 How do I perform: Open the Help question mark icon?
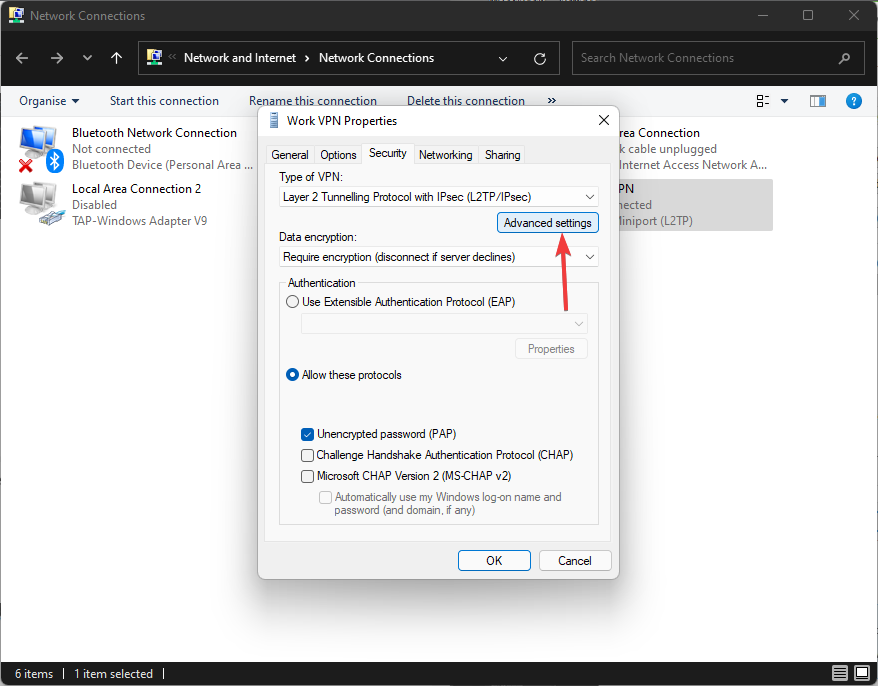point(853,101)
